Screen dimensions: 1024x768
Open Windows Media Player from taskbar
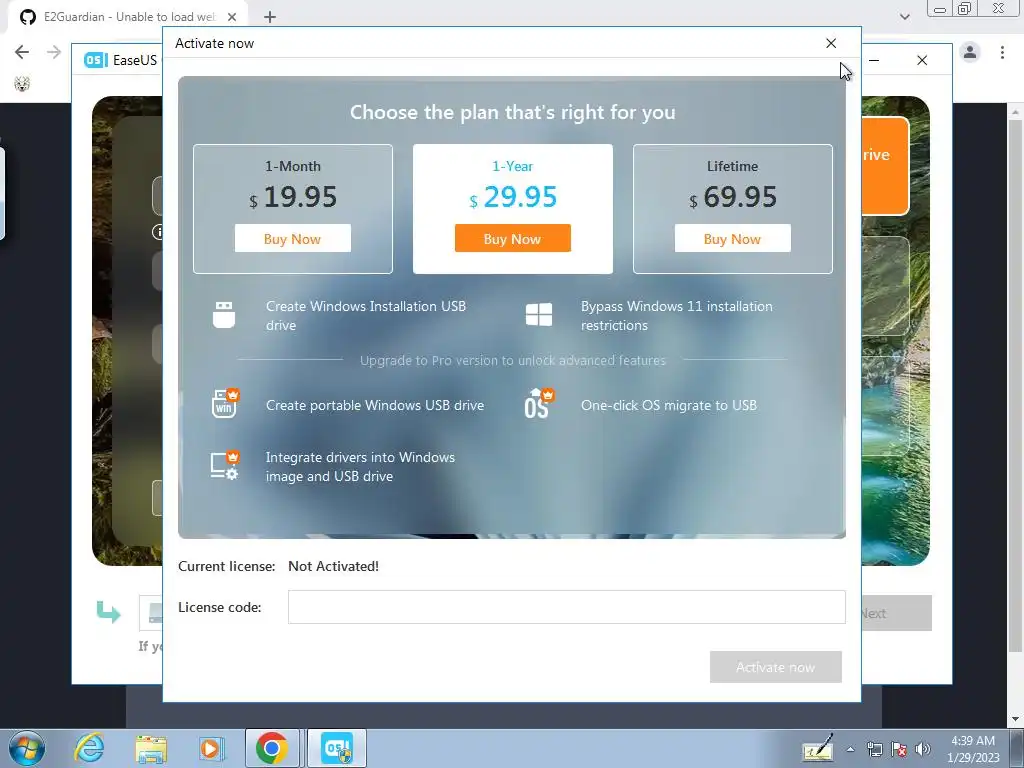pos(211,748)
